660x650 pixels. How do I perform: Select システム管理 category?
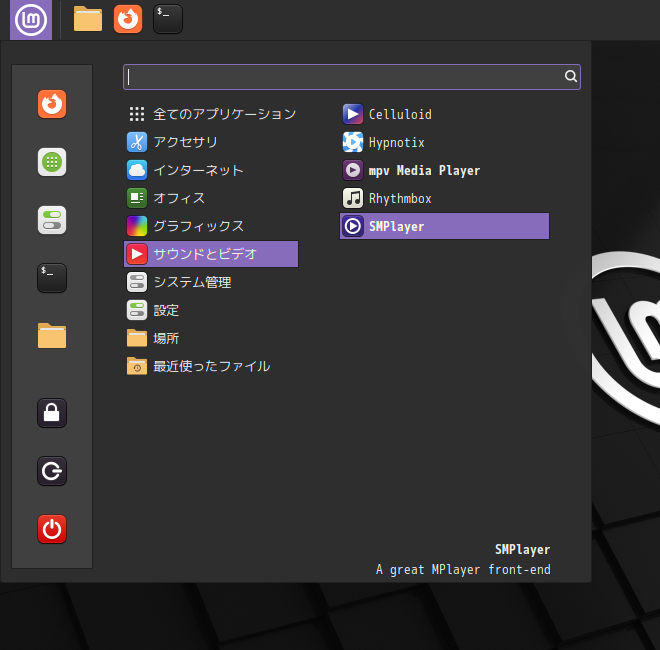(211, 282)
